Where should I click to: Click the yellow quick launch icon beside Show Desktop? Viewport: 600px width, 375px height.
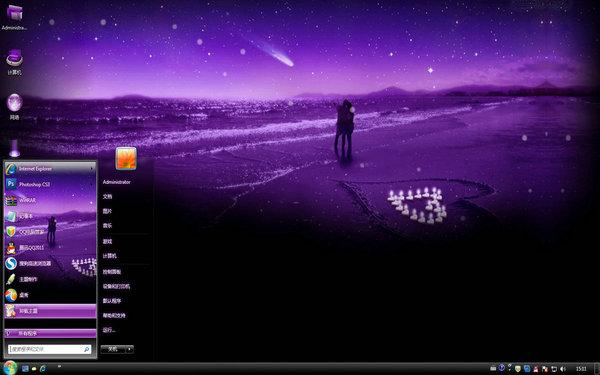[x=34, y=368]
